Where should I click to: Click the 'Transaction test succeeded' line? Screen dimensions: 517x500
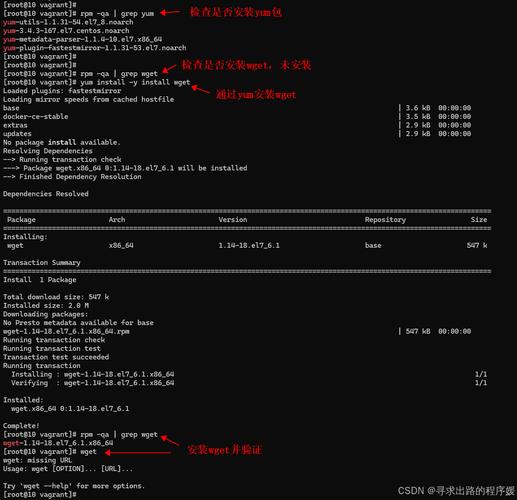coord(56,357)
